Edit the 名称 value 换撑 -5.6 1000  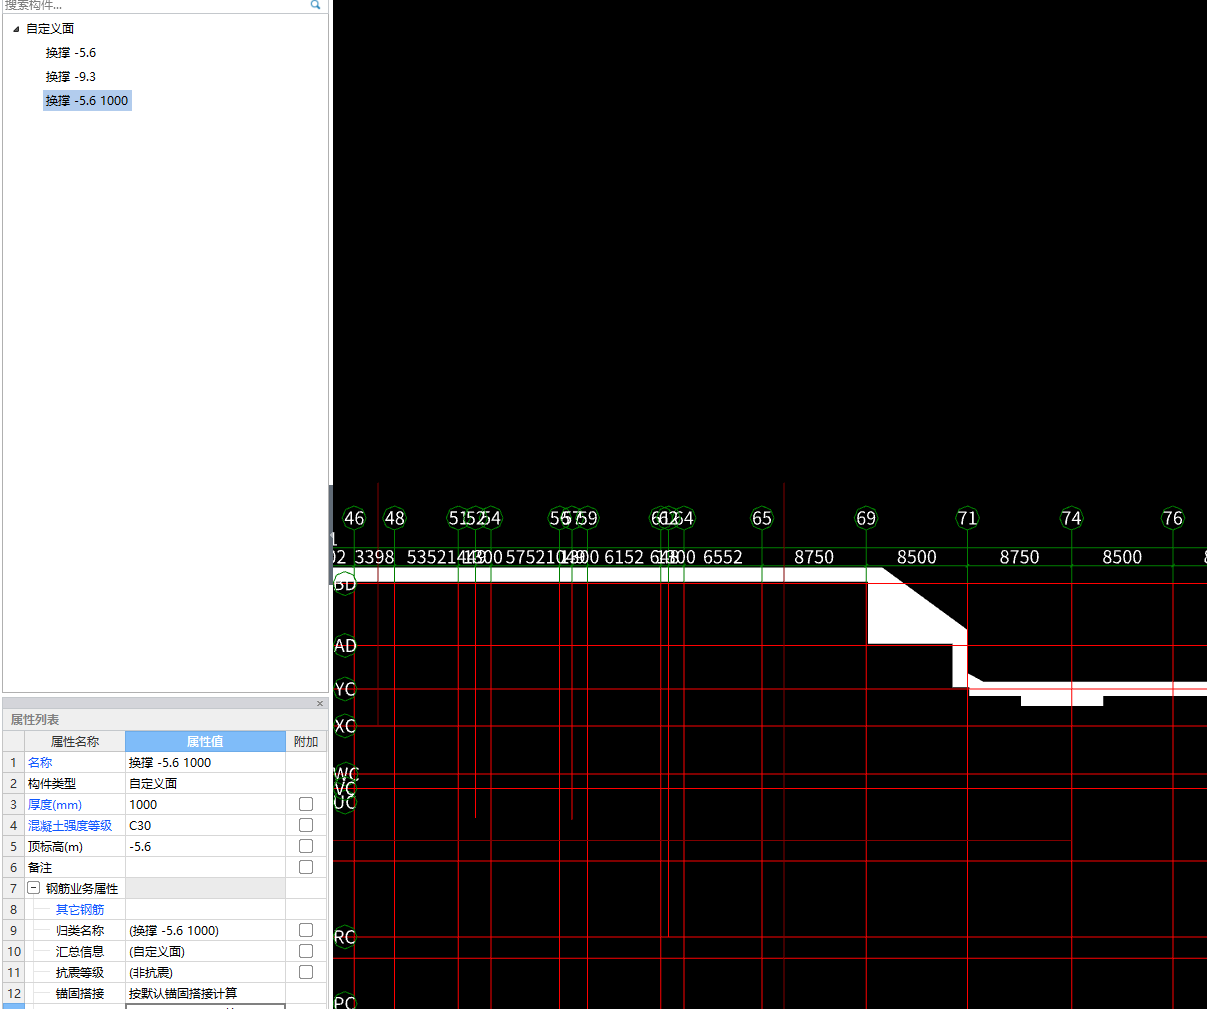click(x=205, y=762)
